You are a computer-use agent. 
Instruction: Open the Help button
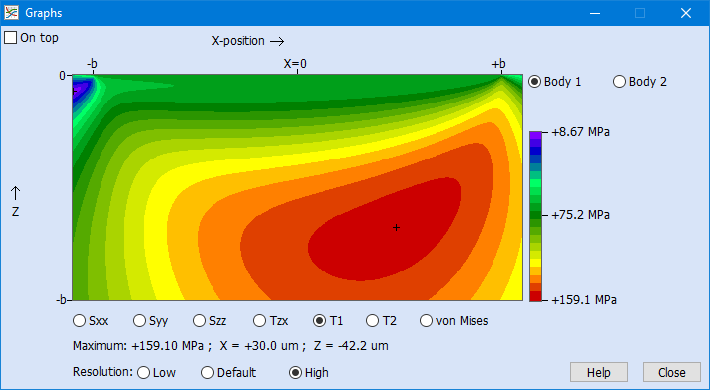point(599,372)
